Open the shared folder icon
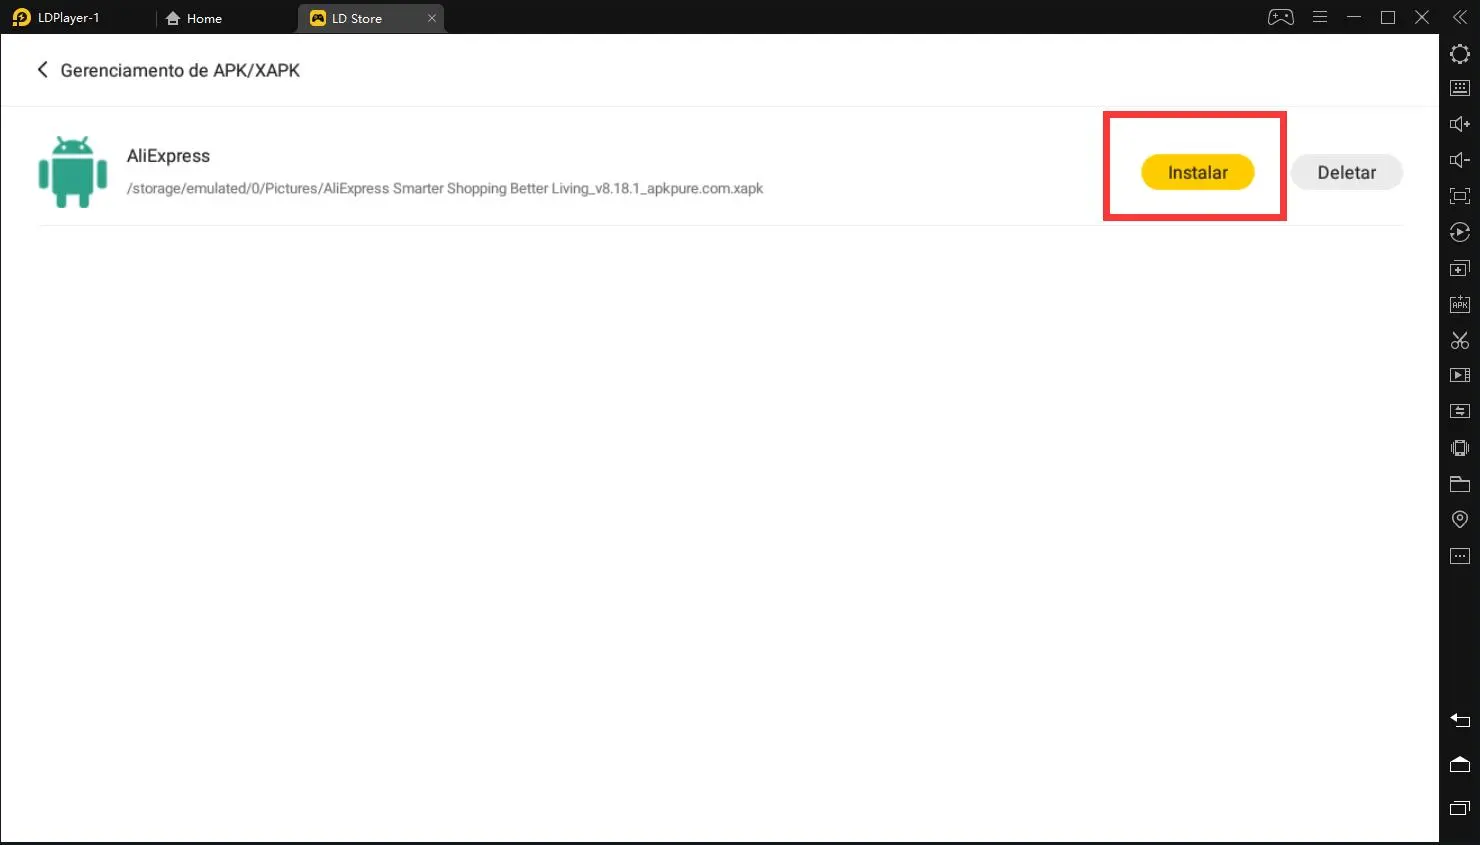The height and width of the screenshot is (845, 1480). pos(1460,484)
